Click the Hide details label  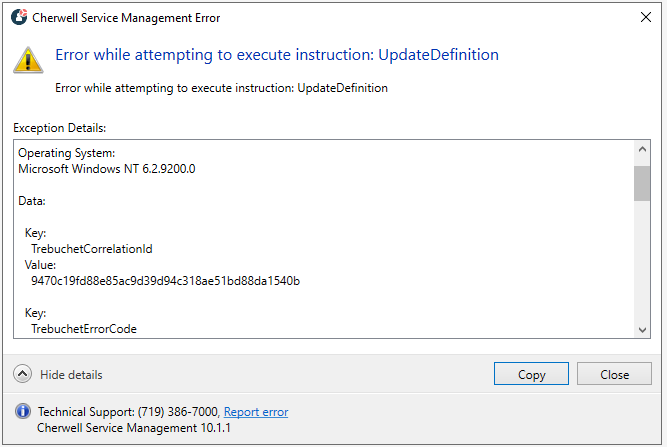[x=71, y=375]
